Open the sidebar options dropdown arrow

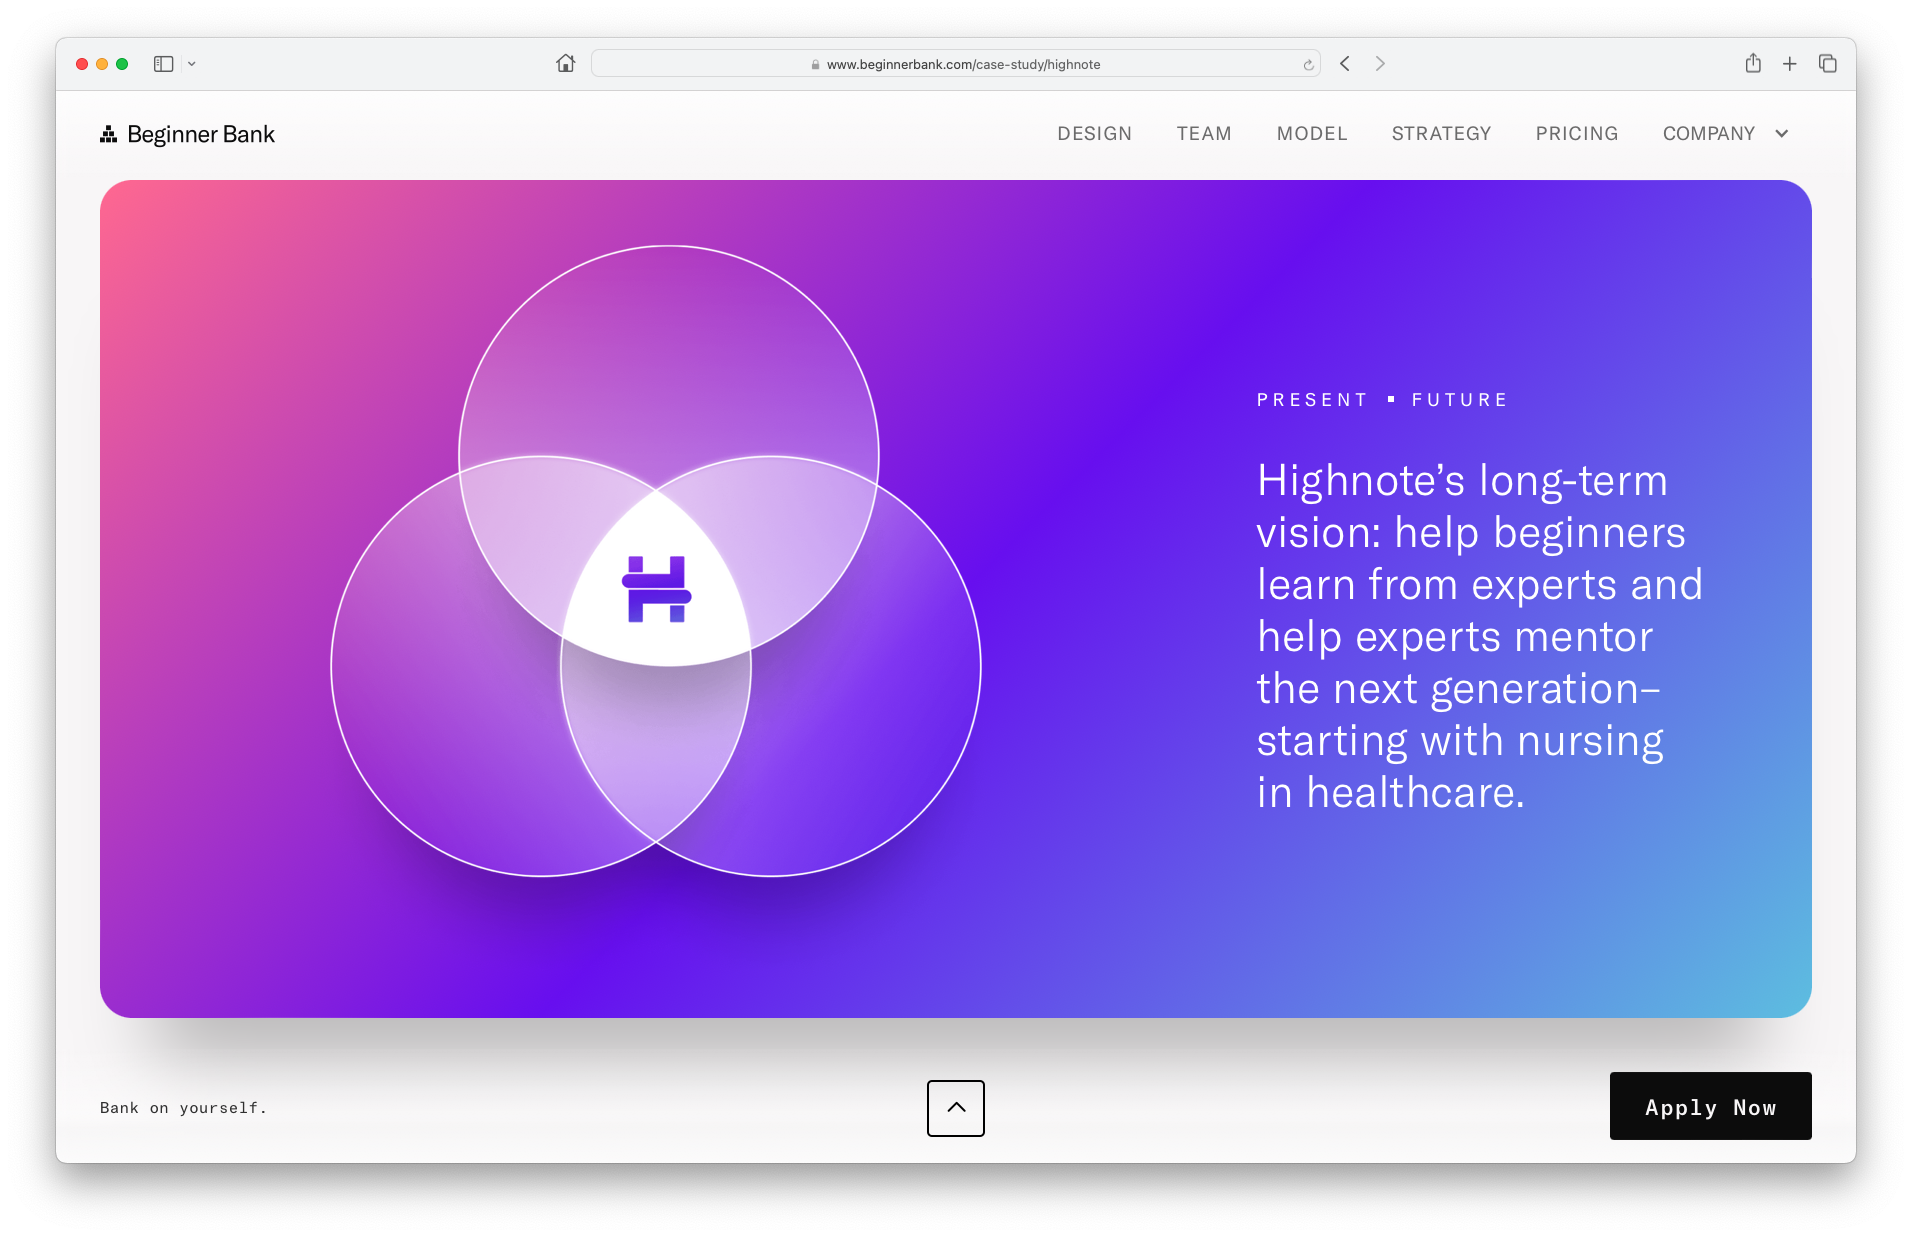click(192, 64)
